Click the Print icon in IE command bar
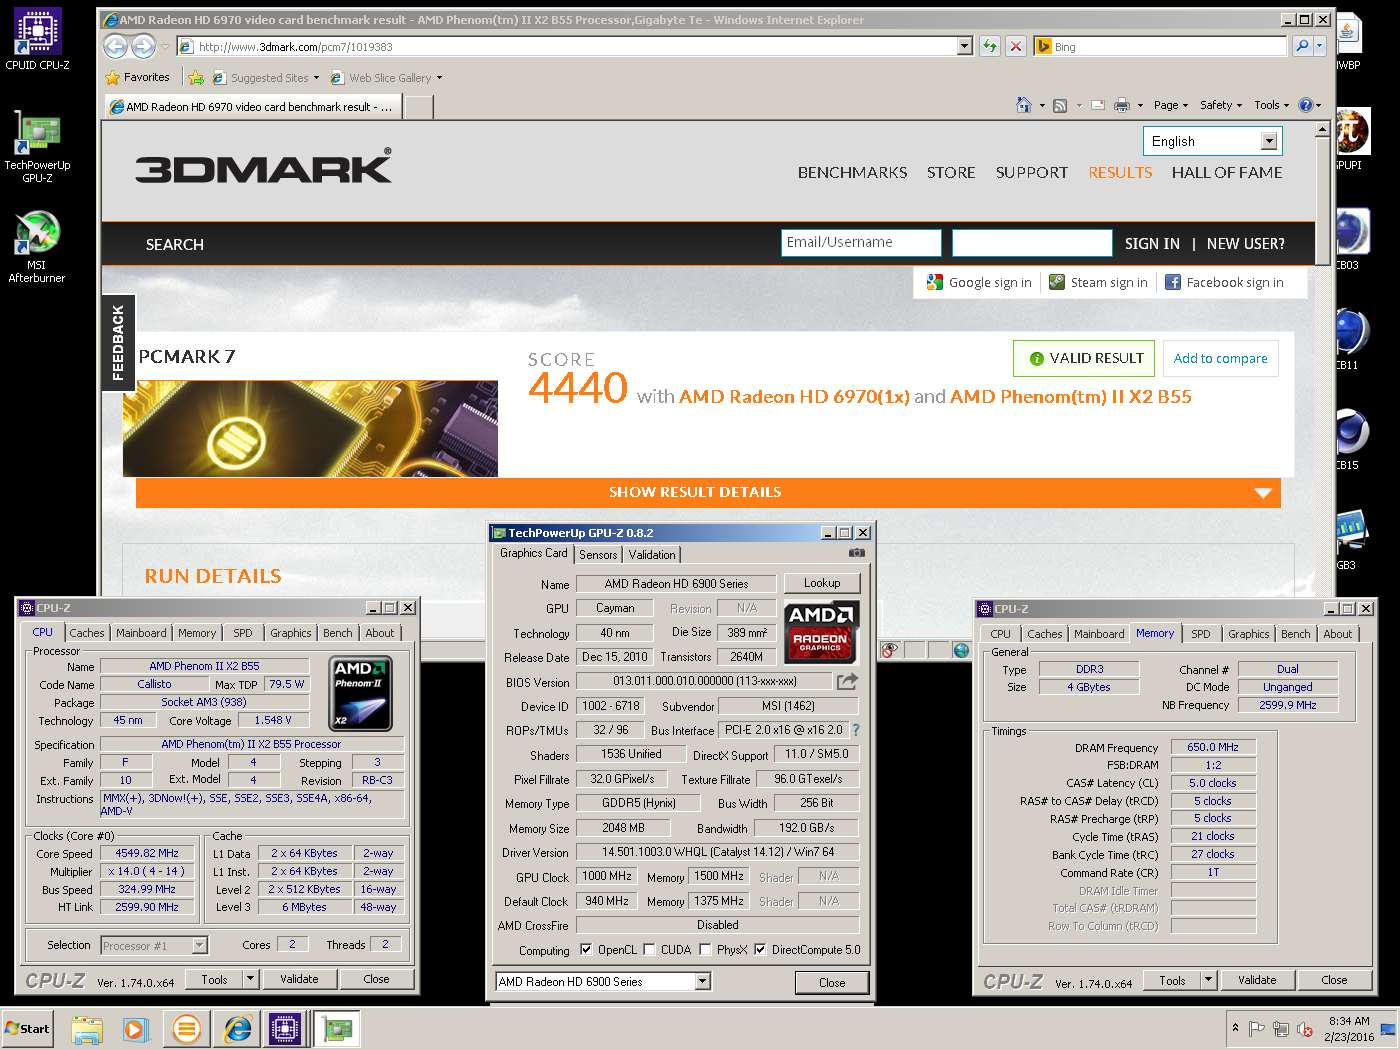The width and height of the screenshot is (1400, 1050). (1122, 105)
